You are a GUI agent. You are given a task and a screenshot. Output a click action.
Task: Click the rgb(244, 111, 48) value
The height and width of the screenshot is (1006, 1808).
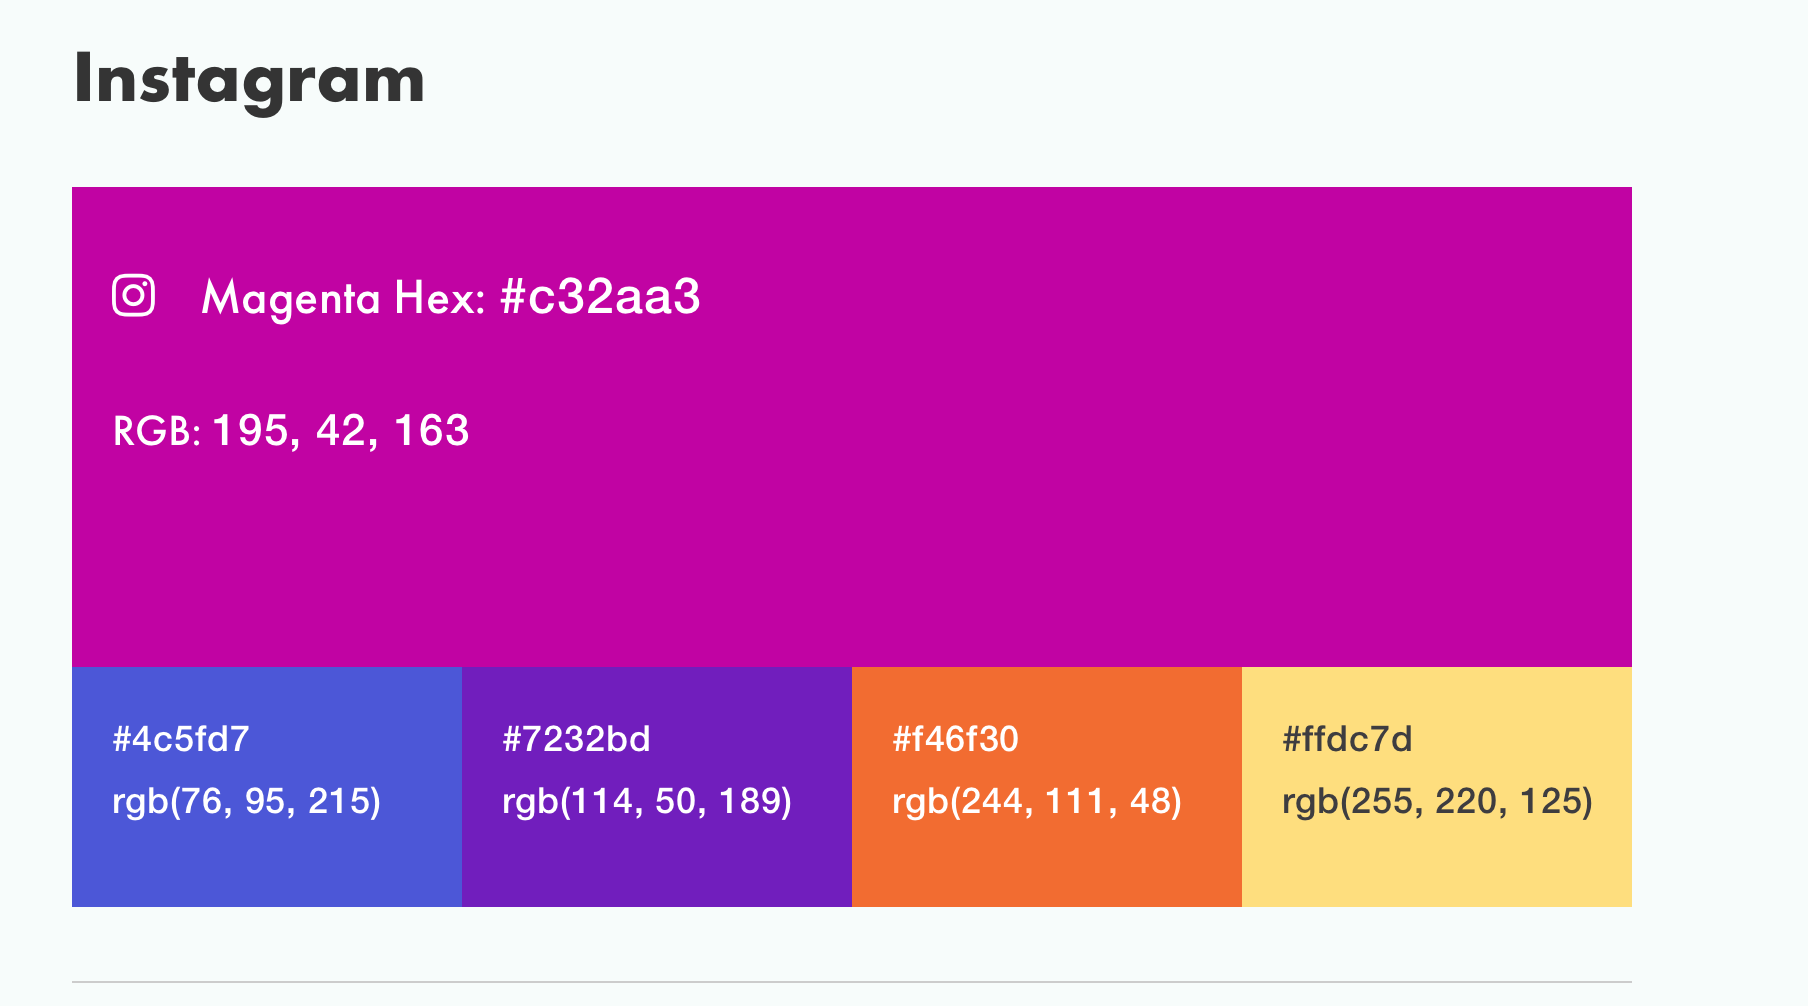coord(1036,801)
